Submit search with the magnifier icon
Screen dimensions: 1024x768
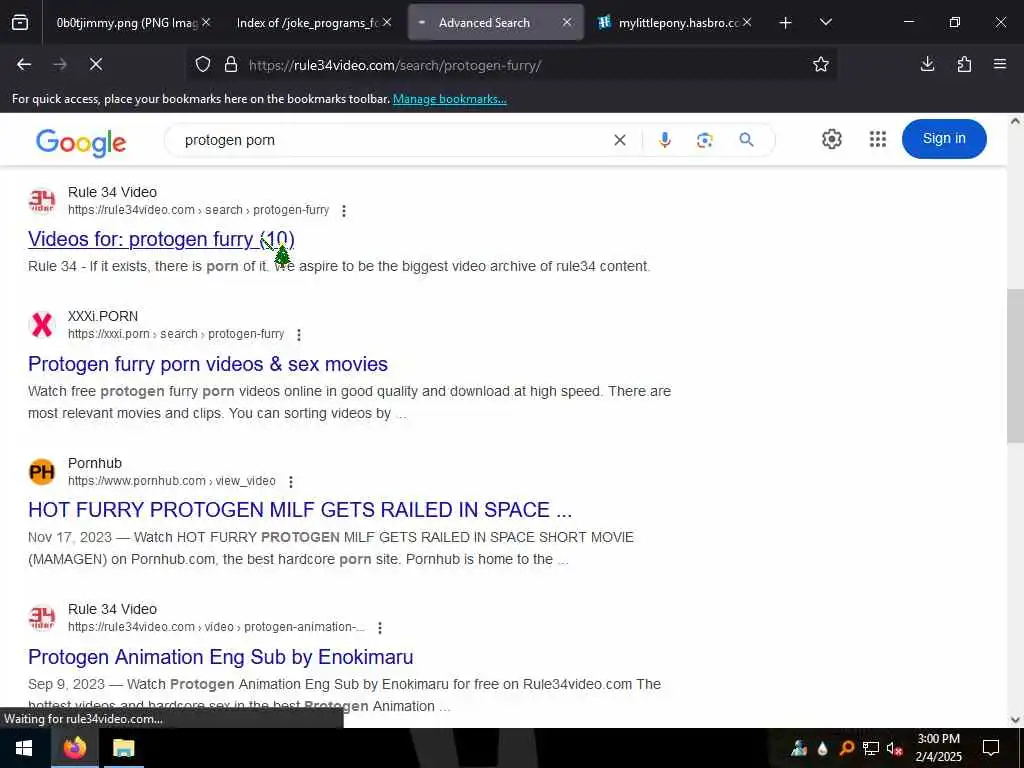[746, 140]
